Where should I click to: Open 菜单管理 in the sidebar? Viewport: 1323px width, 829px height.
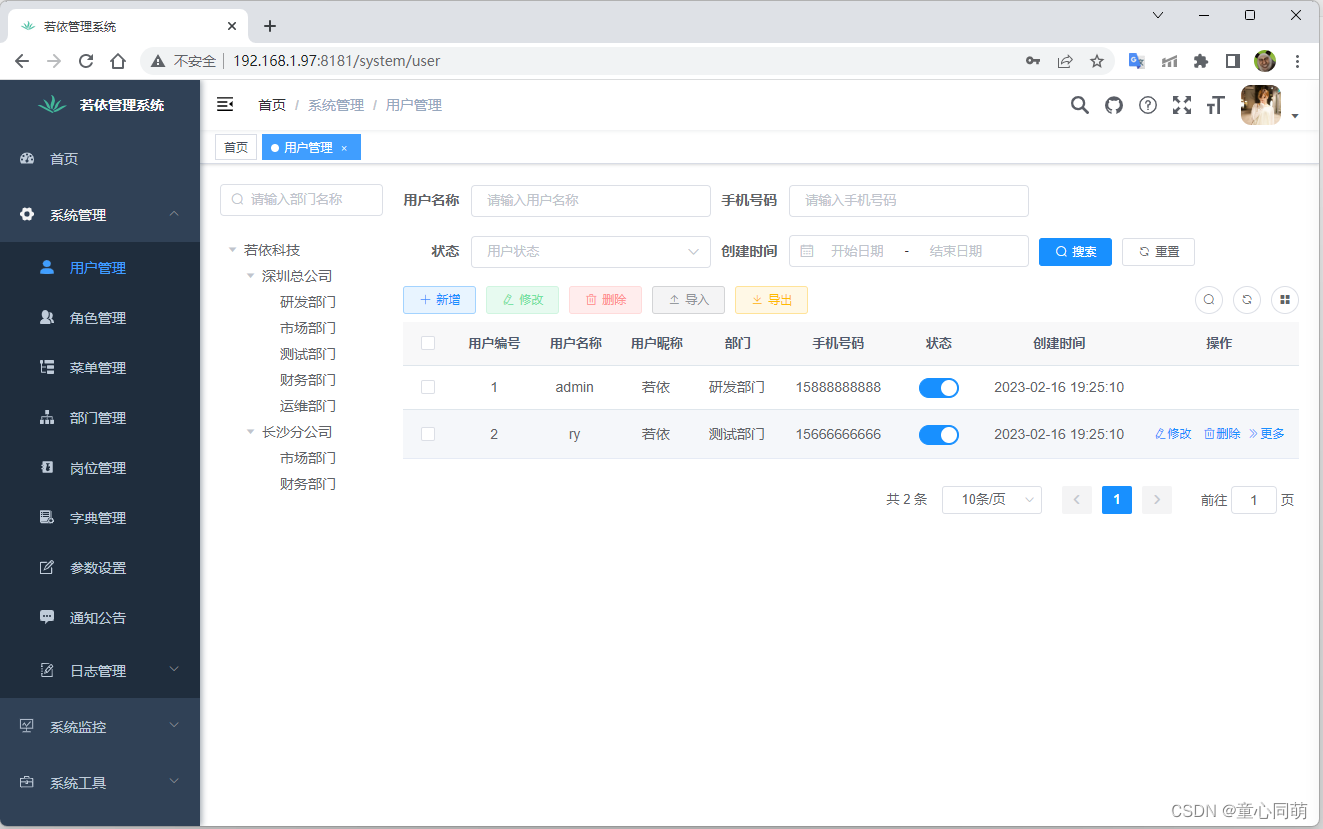tap(100, 368)
